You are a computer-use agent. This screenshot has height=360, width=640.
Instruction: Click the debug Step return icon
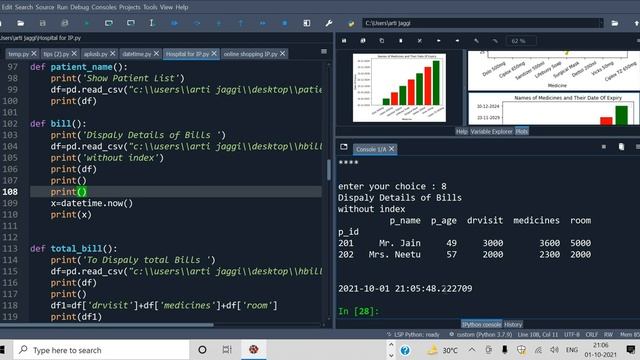(x=241, y=23)
